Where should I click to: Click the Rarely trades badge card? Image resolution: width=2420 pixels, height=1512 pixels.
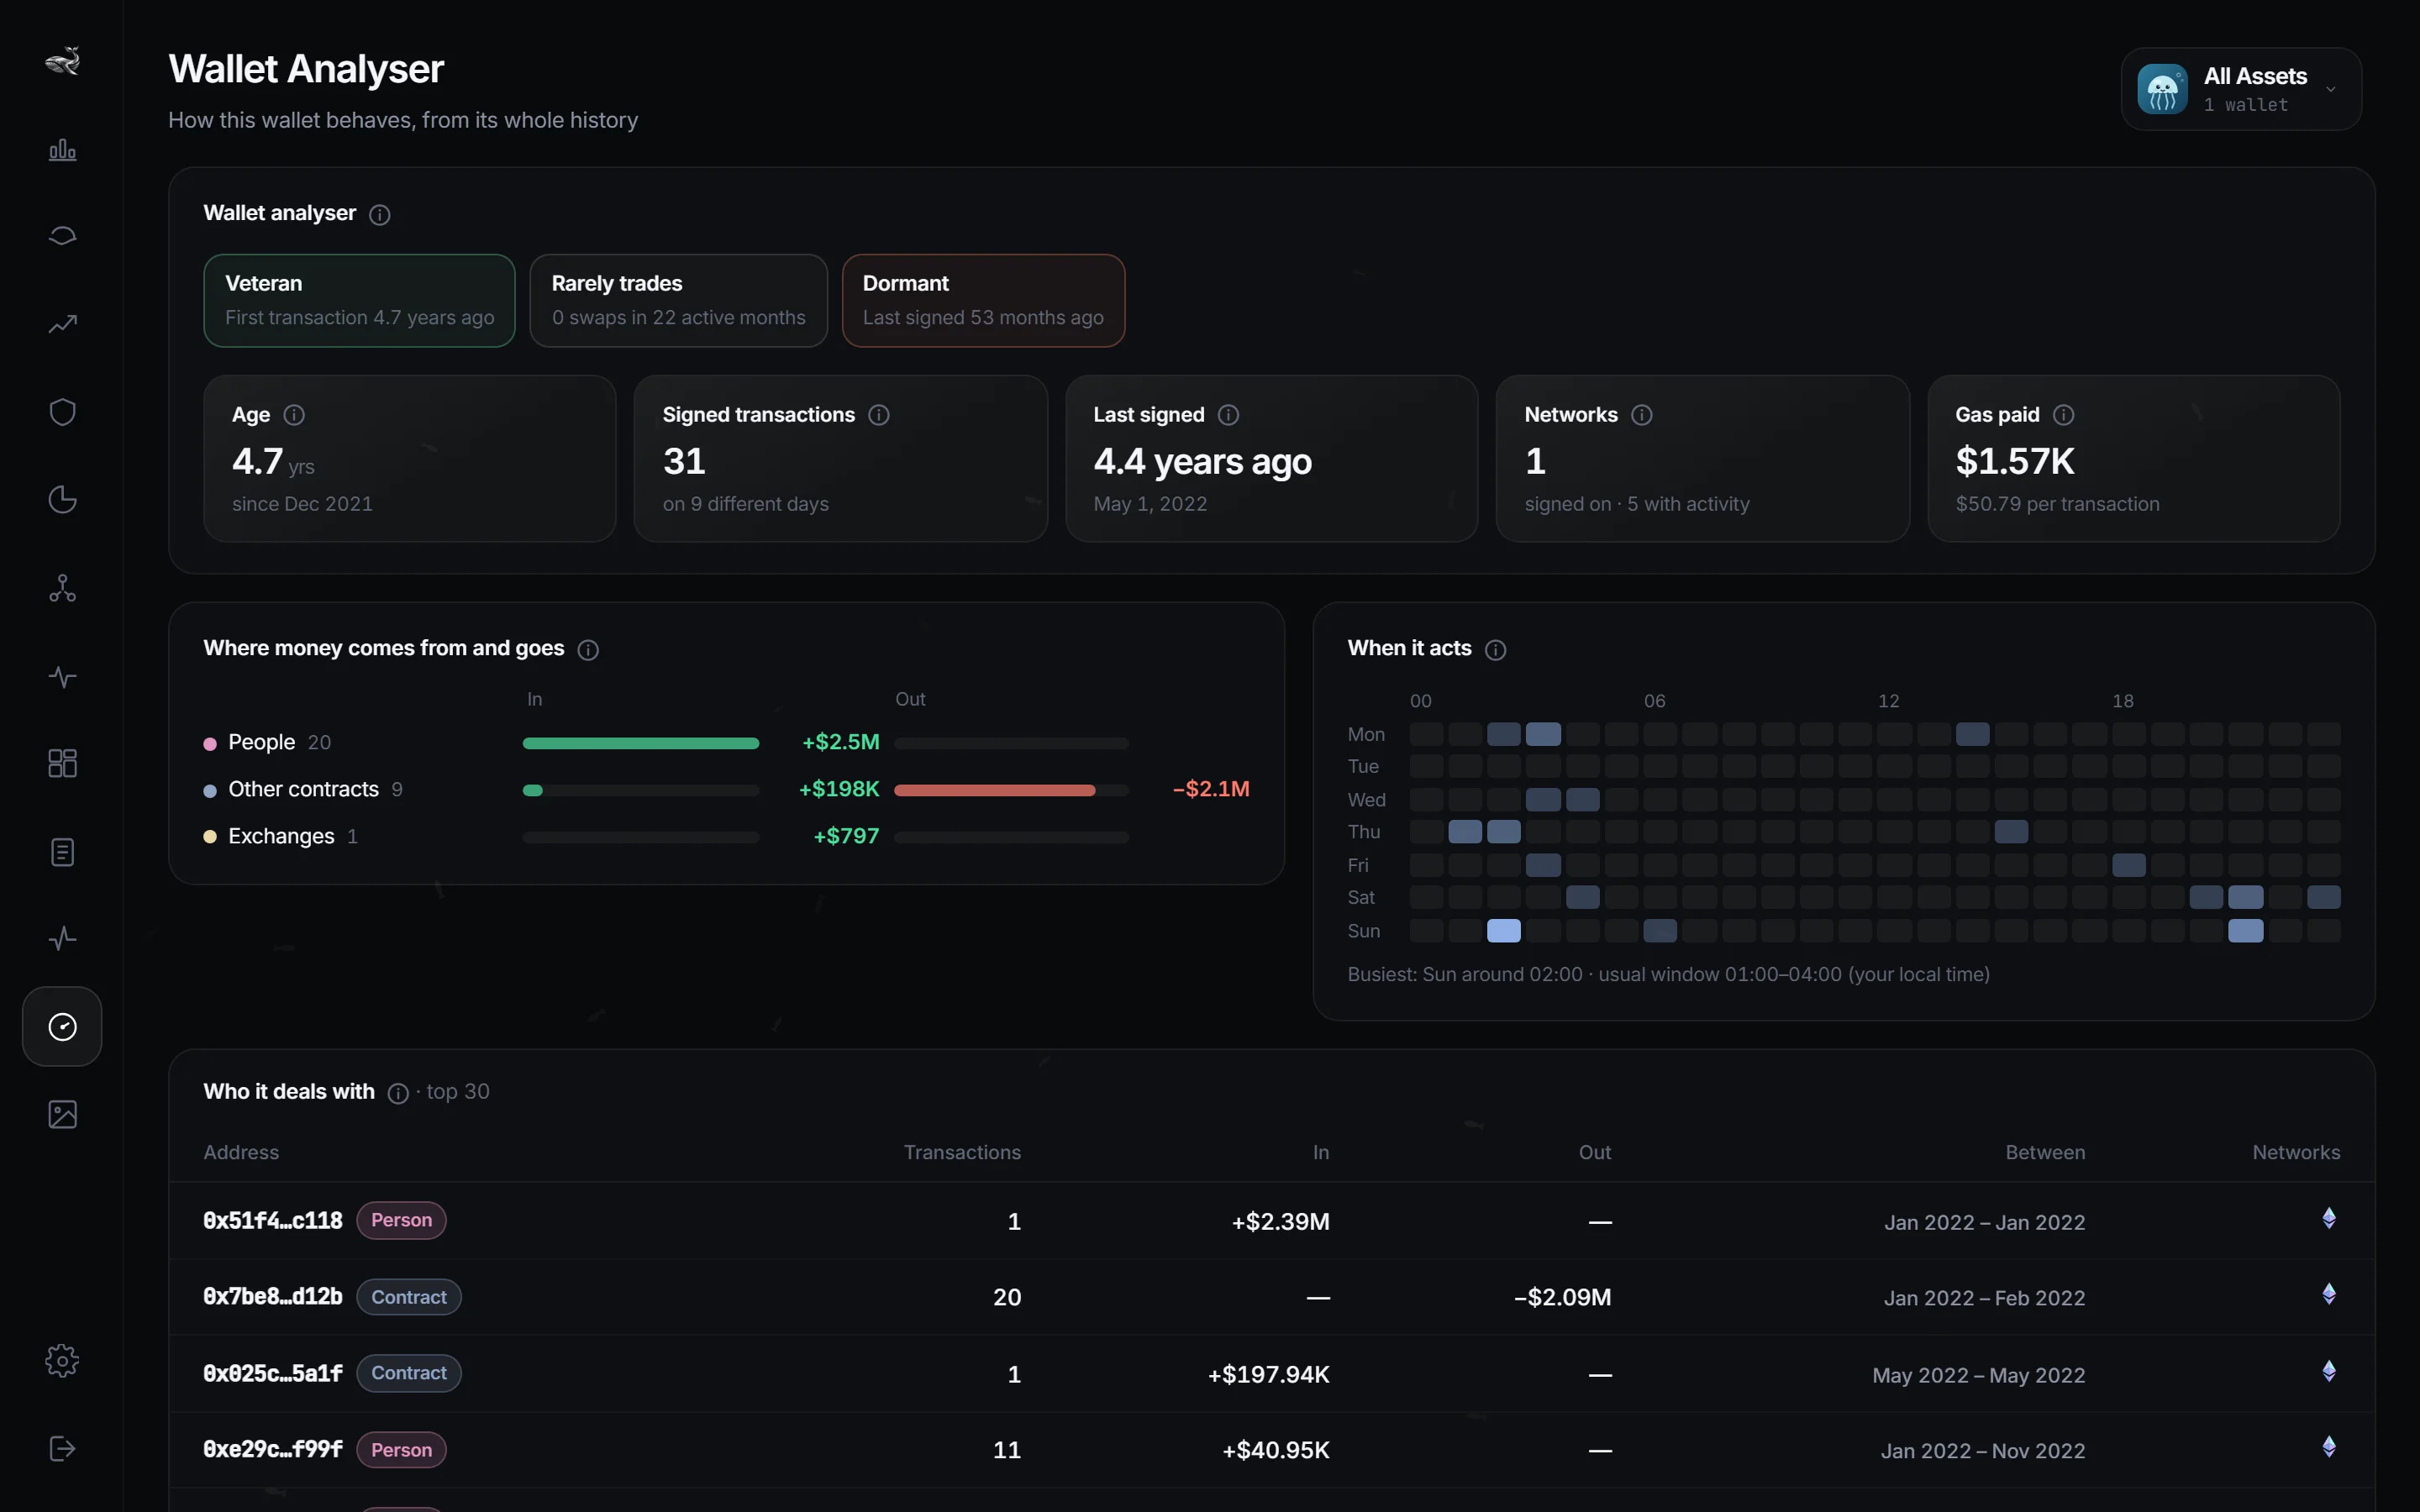tap(678, 300)
